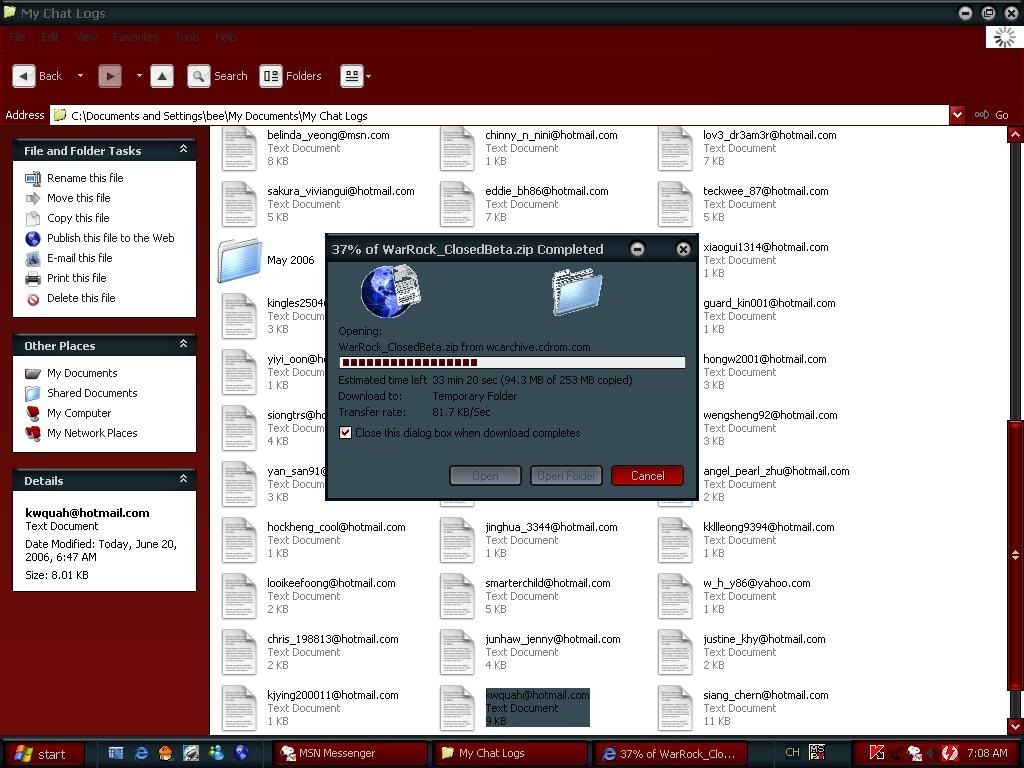Image resolution: width=1024 pixels, height=768 pixels.
Task: Click the Back navigation arrow icon
Action: pyautogui.click(x=25, y=76)
